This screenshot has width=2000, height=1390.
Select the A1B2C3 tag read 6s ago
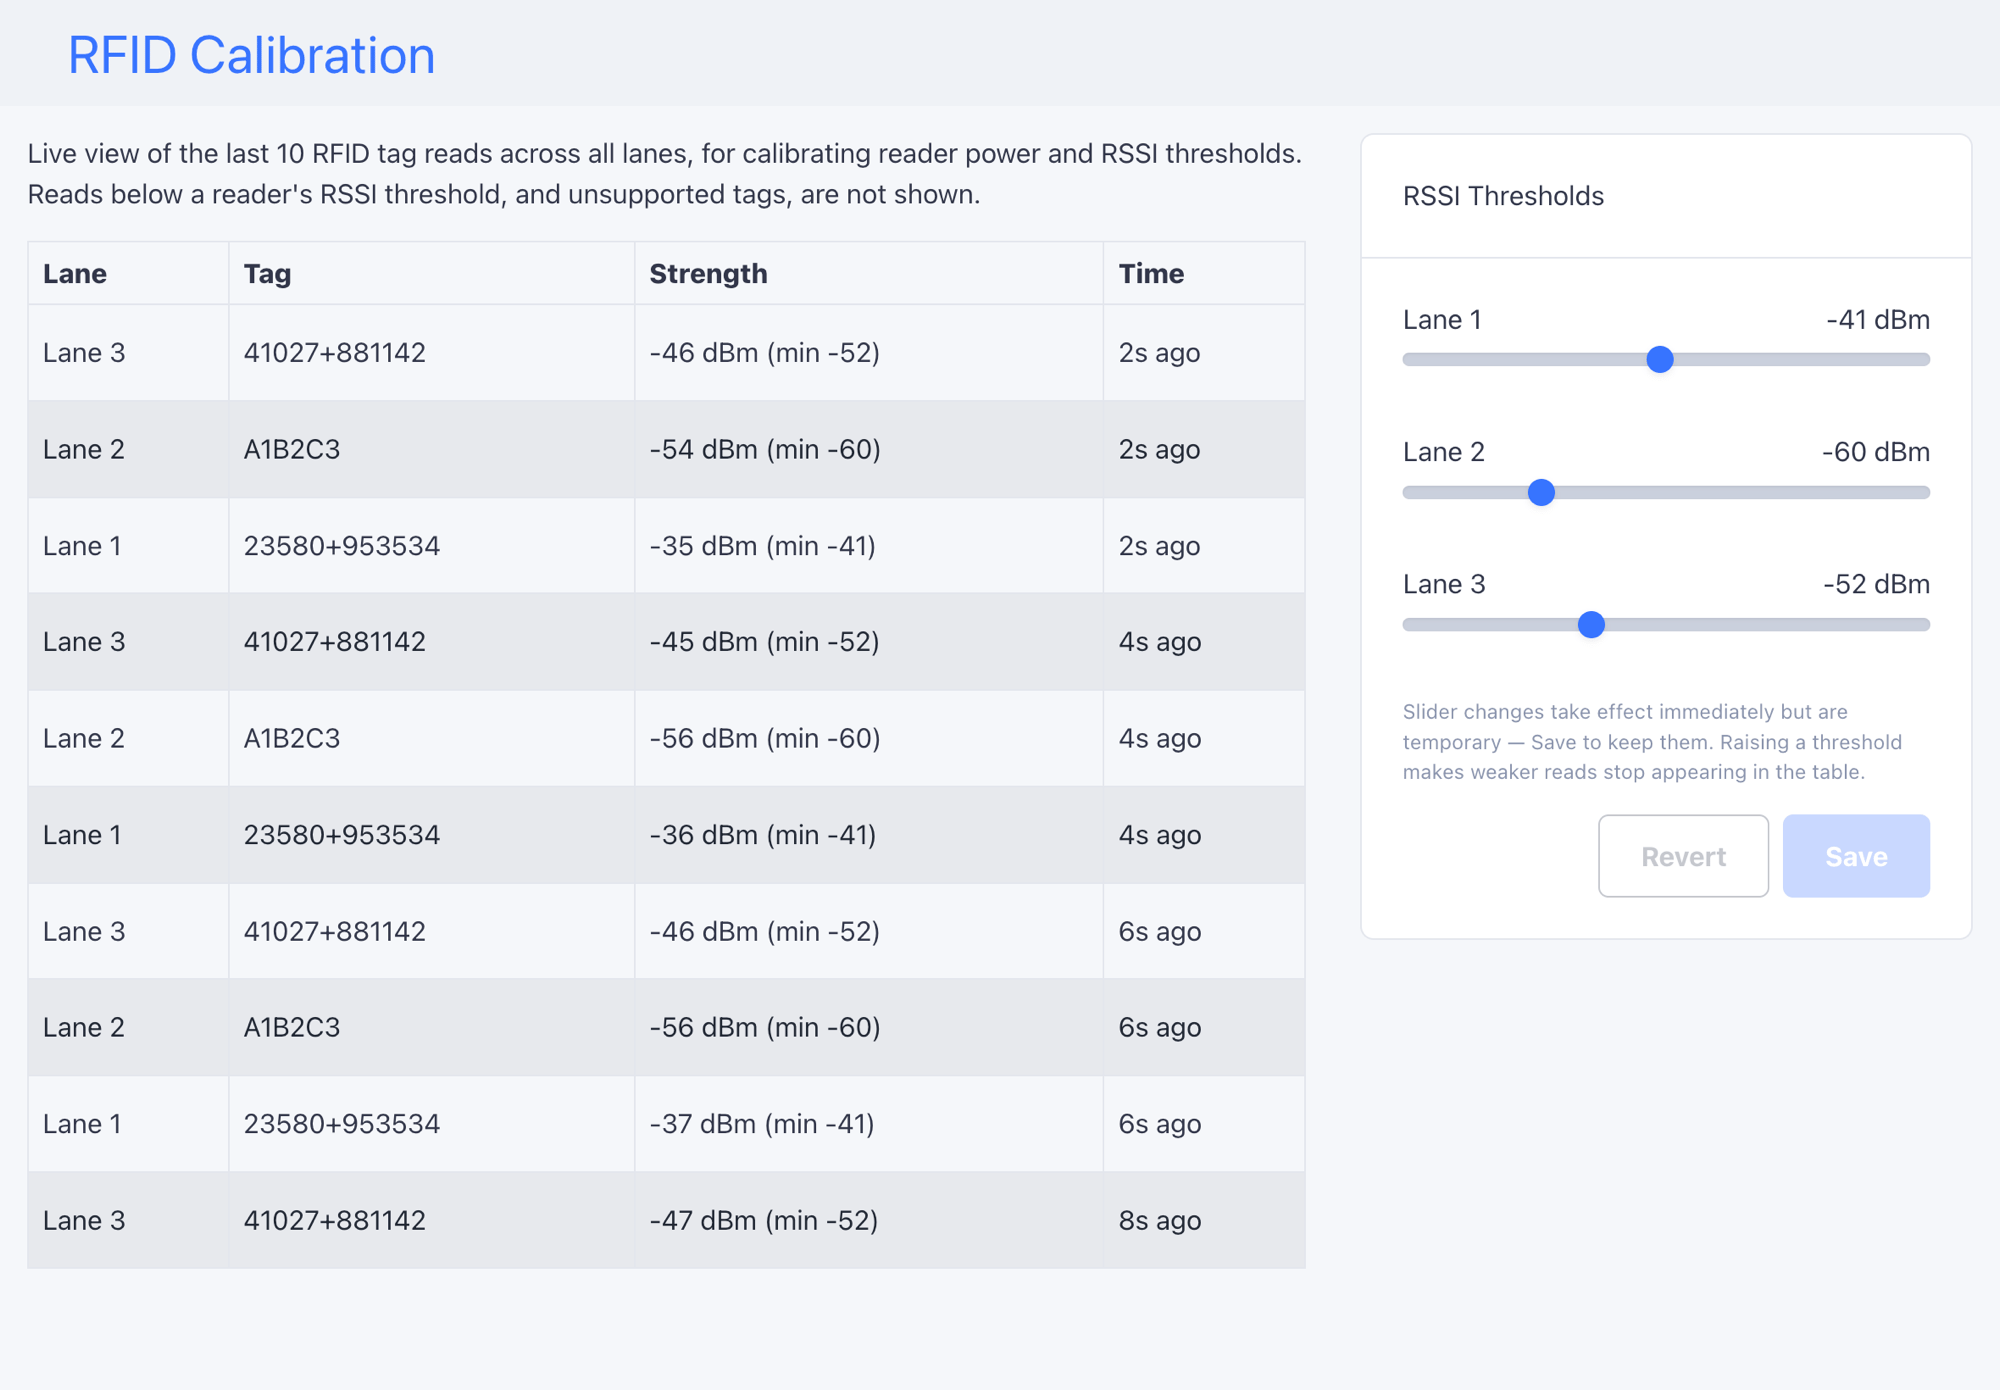pyautogui.click(x=432, y=1027)
